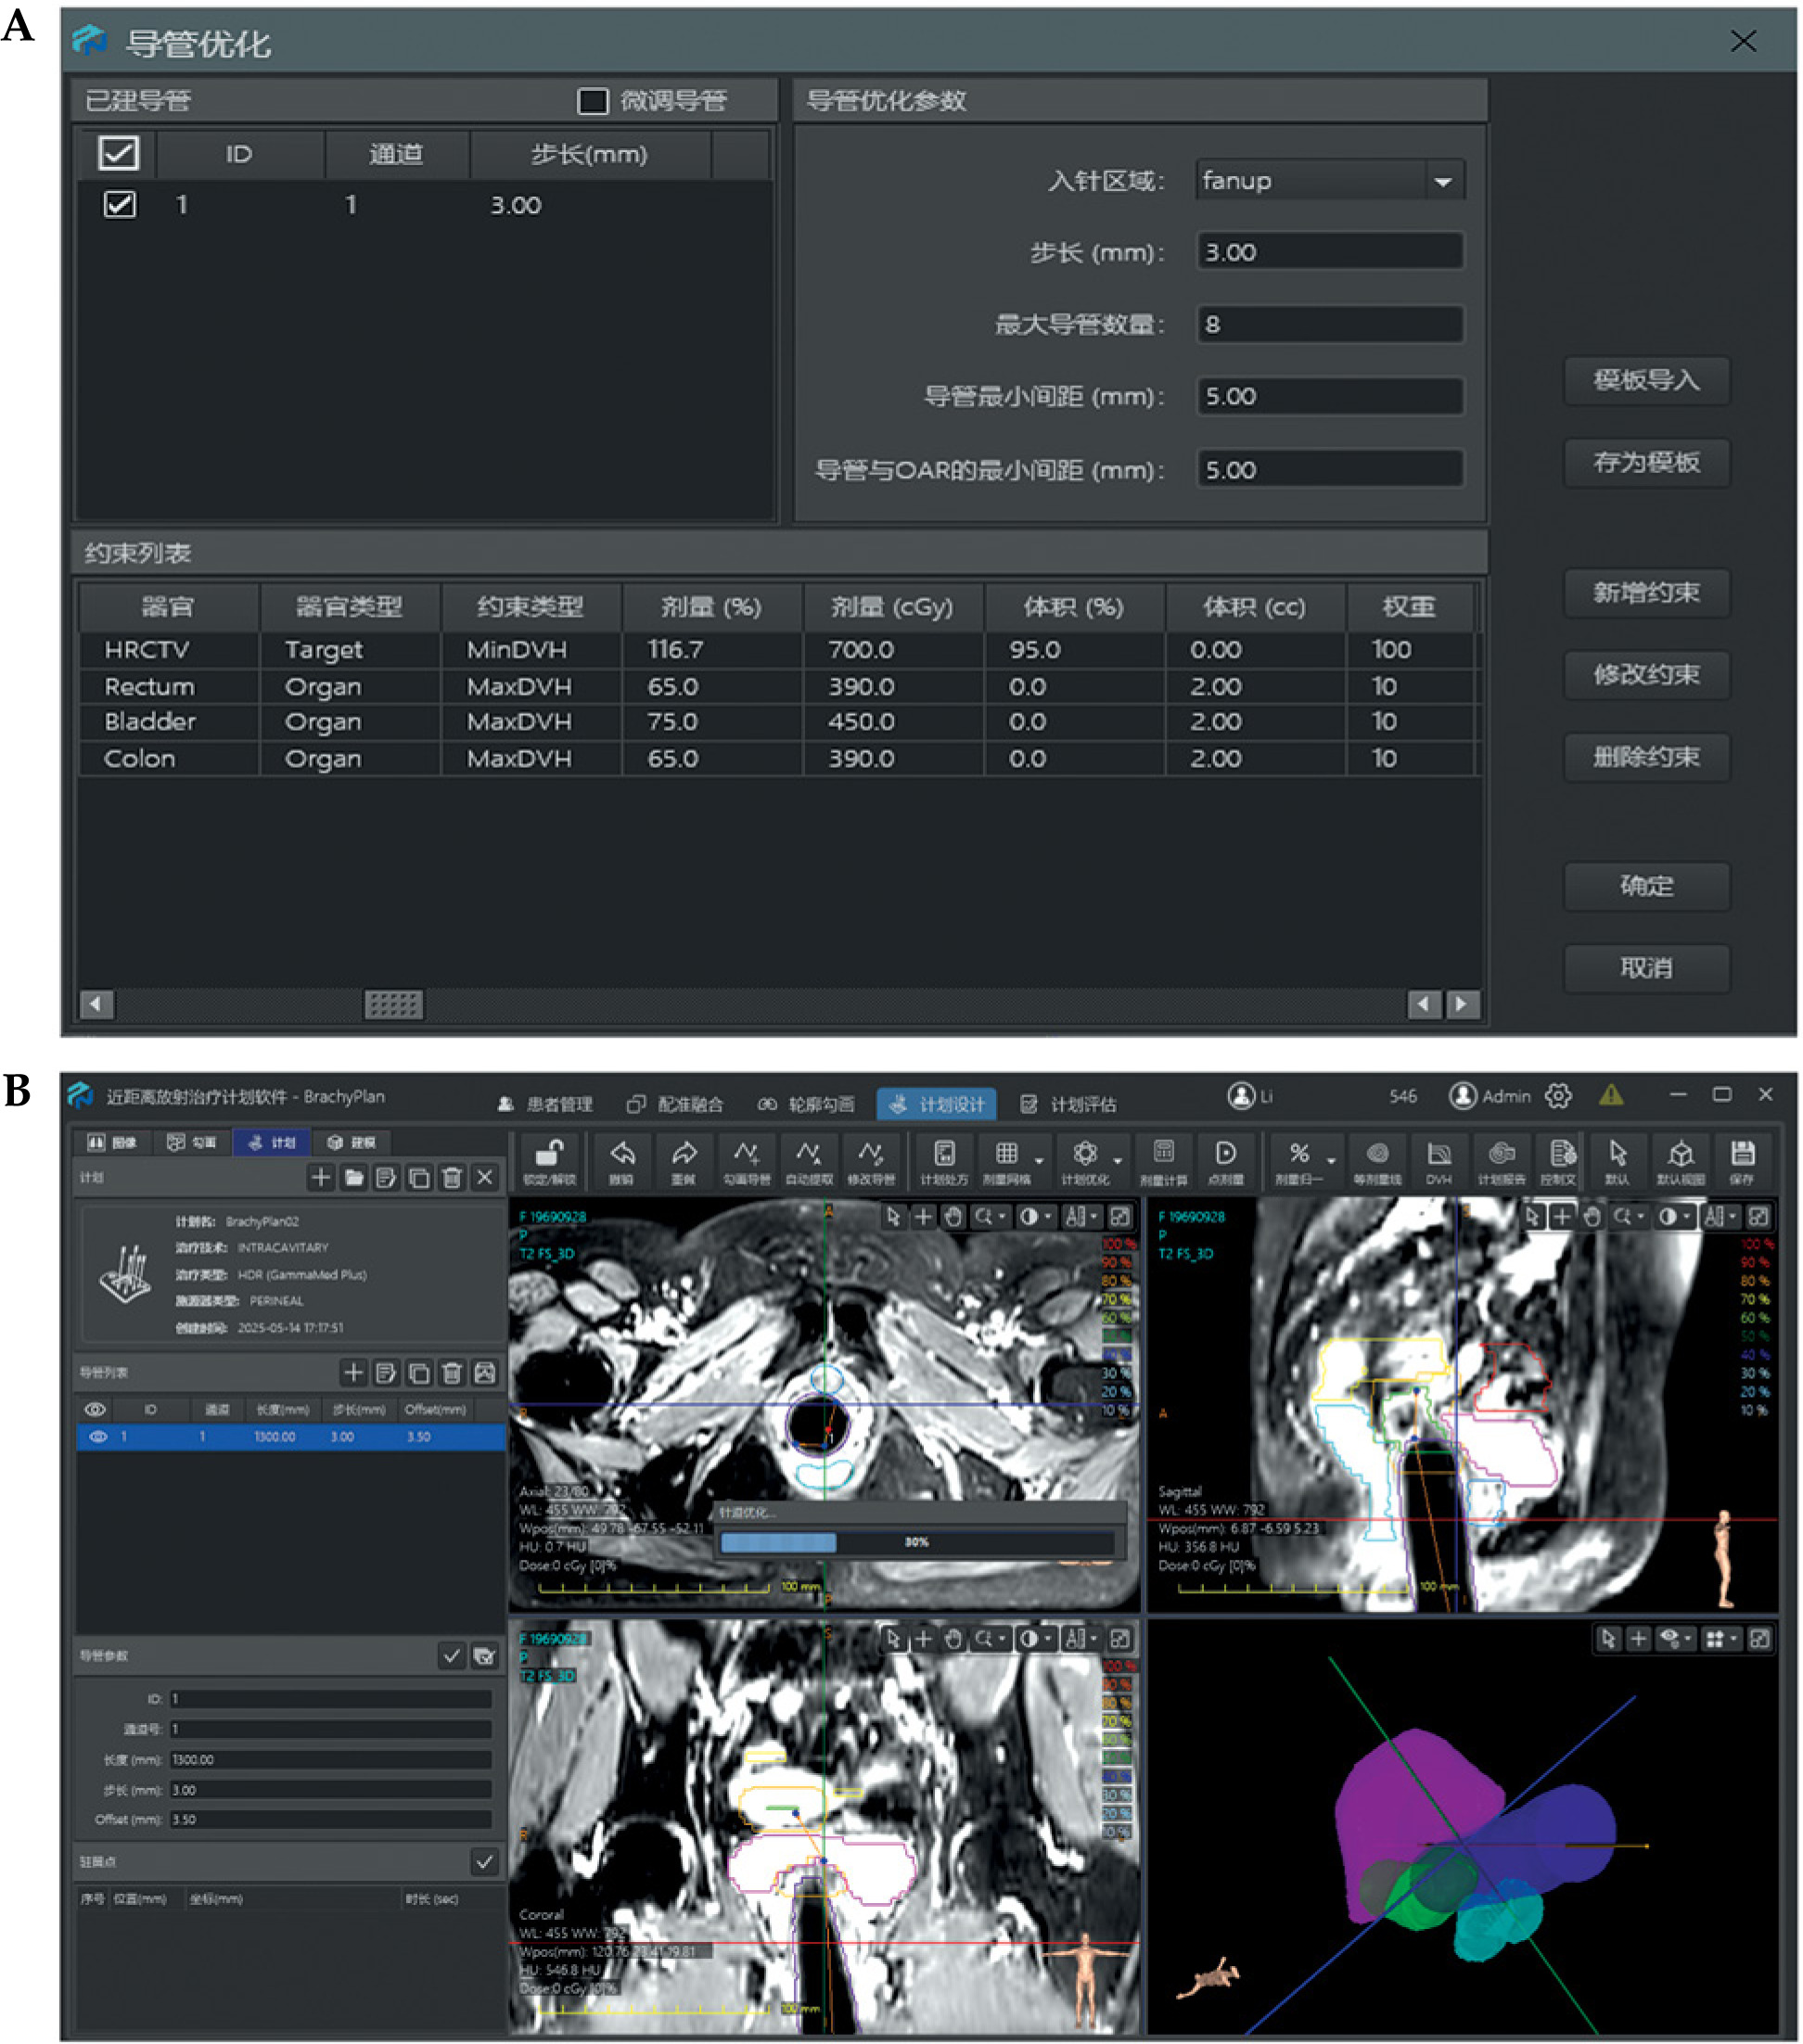Switch to the 计划评估 tab
1803x2044 pixels.
tap(1069, 1104)
